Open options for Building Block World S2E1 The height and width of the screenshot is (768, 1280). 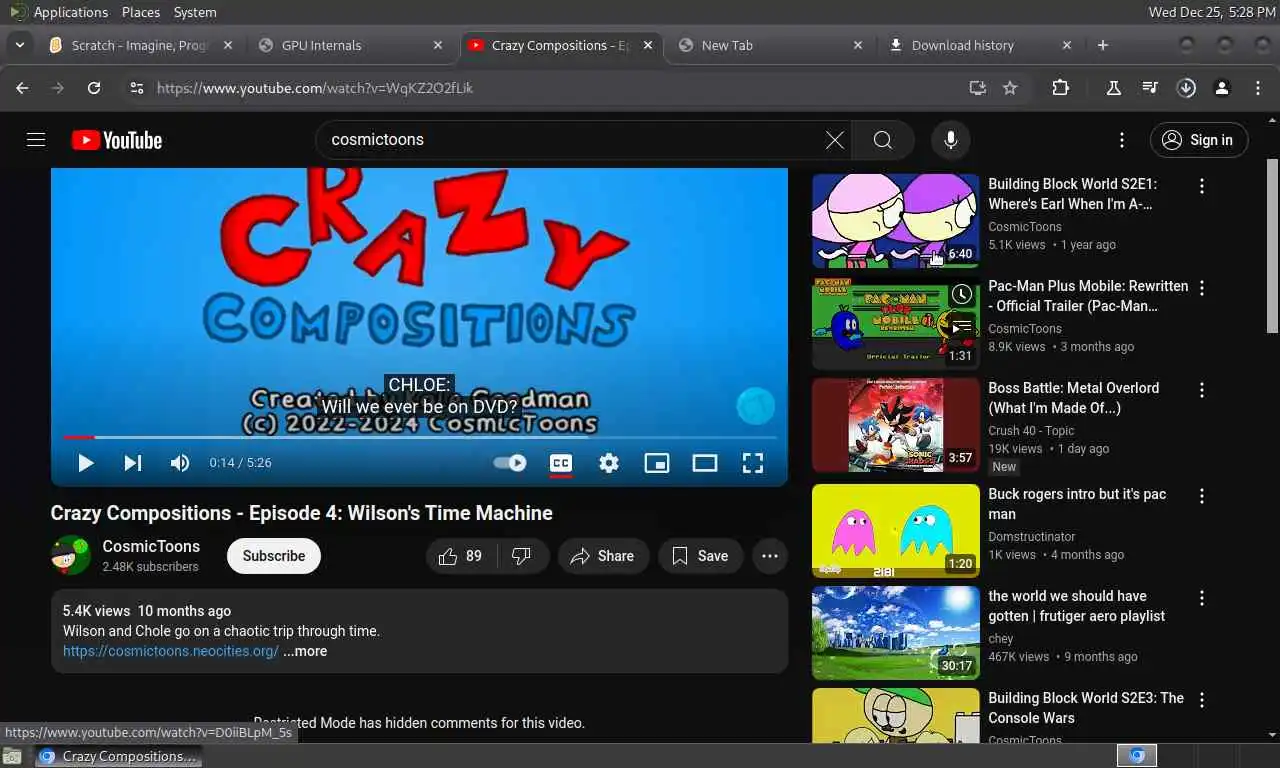coord(1202,186)
